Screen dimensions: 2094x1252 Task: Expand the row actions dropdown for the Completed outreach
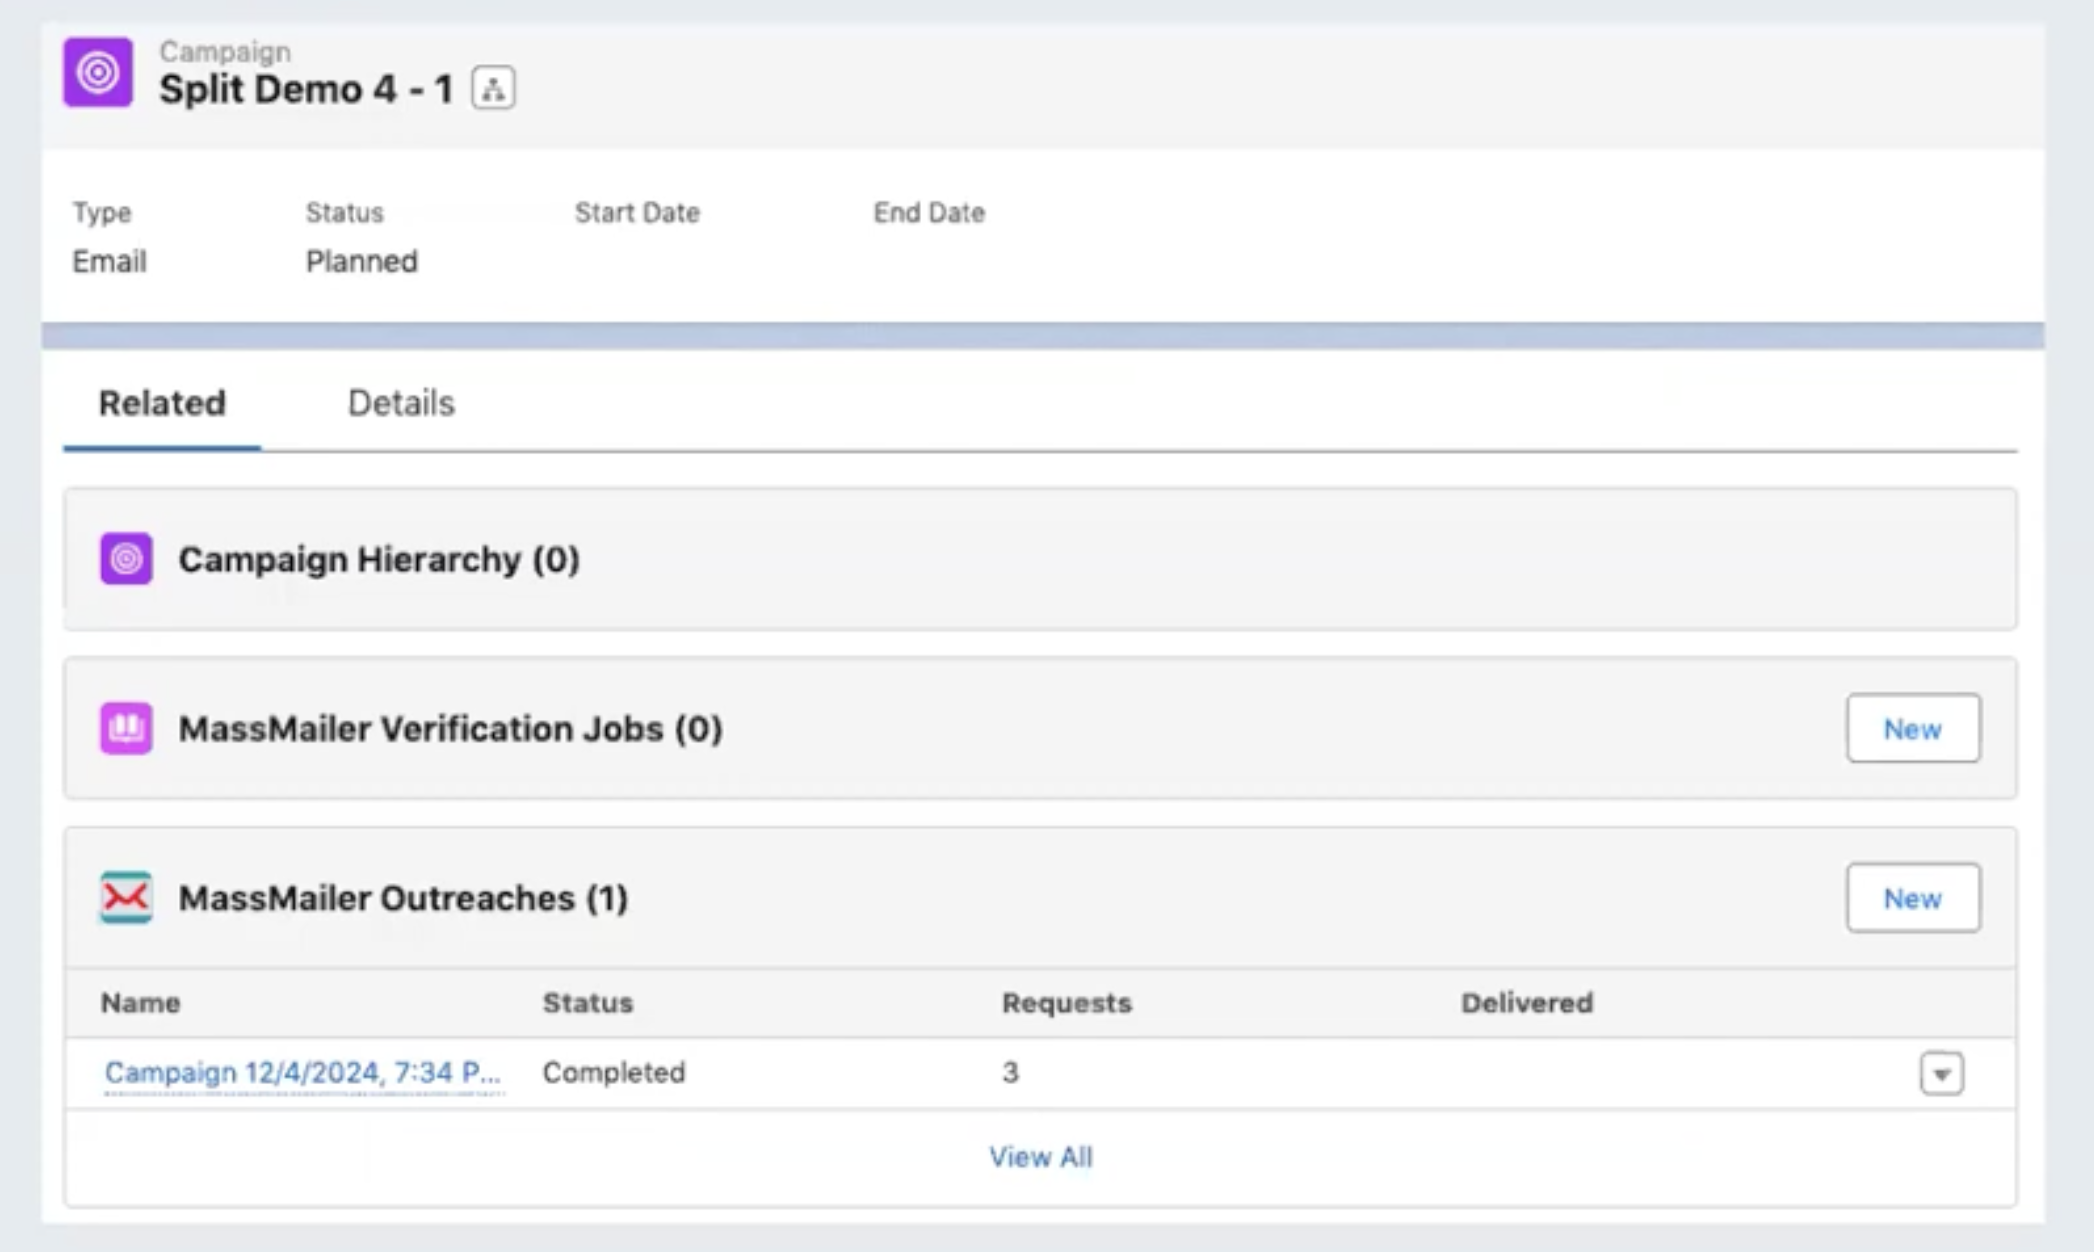(x=1941, y=1074)
